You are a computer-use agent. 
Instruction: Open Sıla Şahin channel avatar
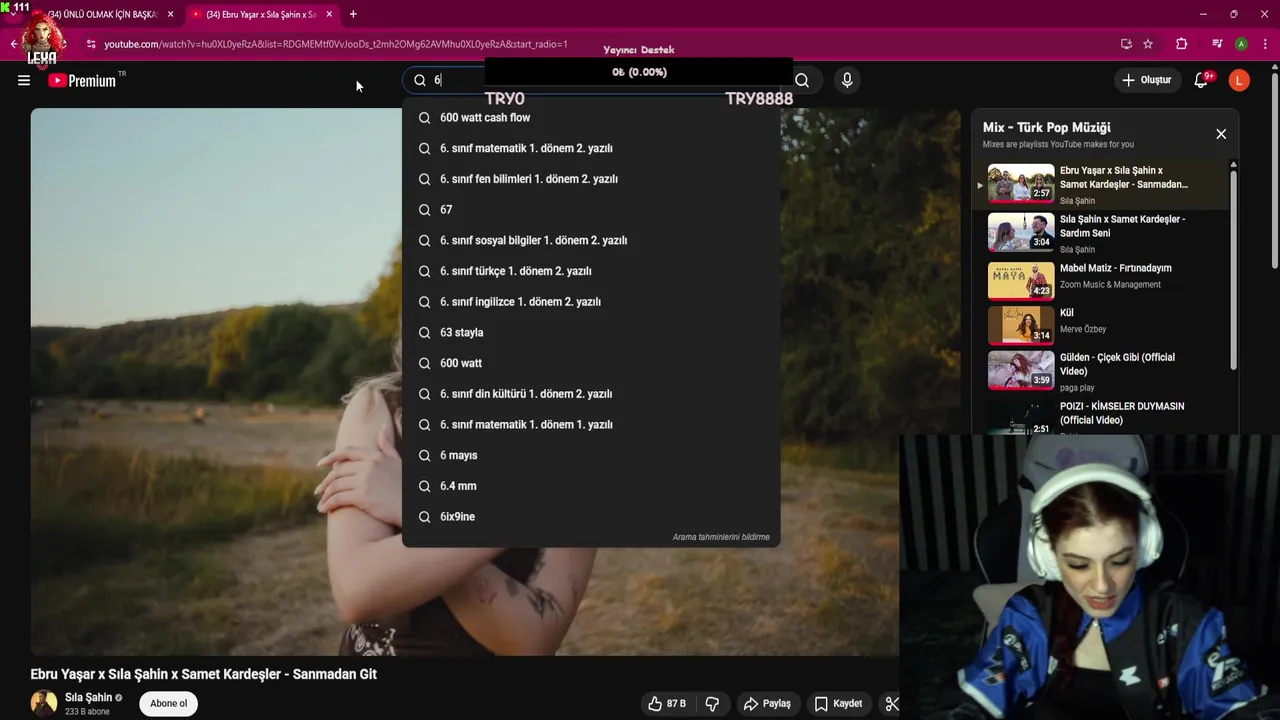[44, 703]
